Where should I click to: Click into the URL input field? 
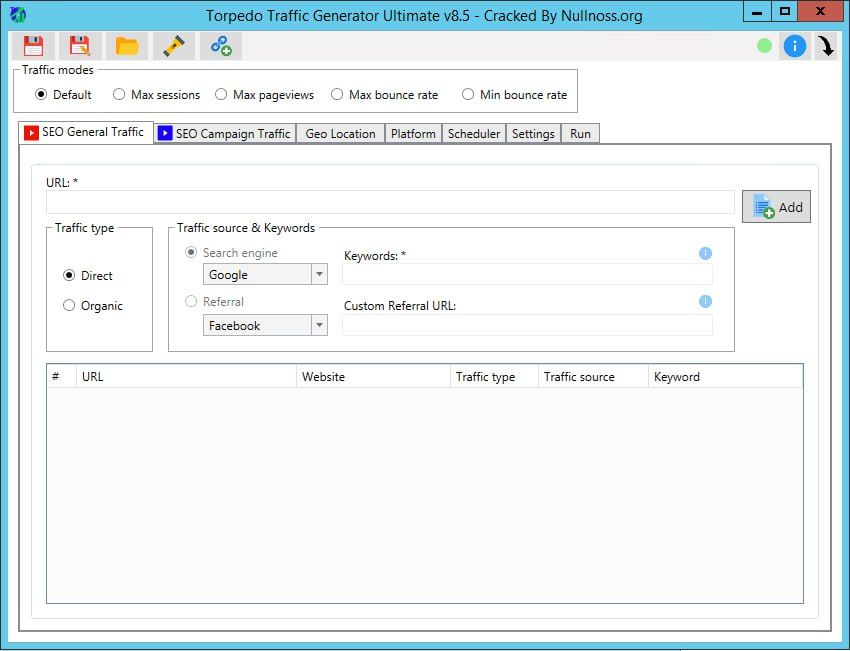point(390,203)
